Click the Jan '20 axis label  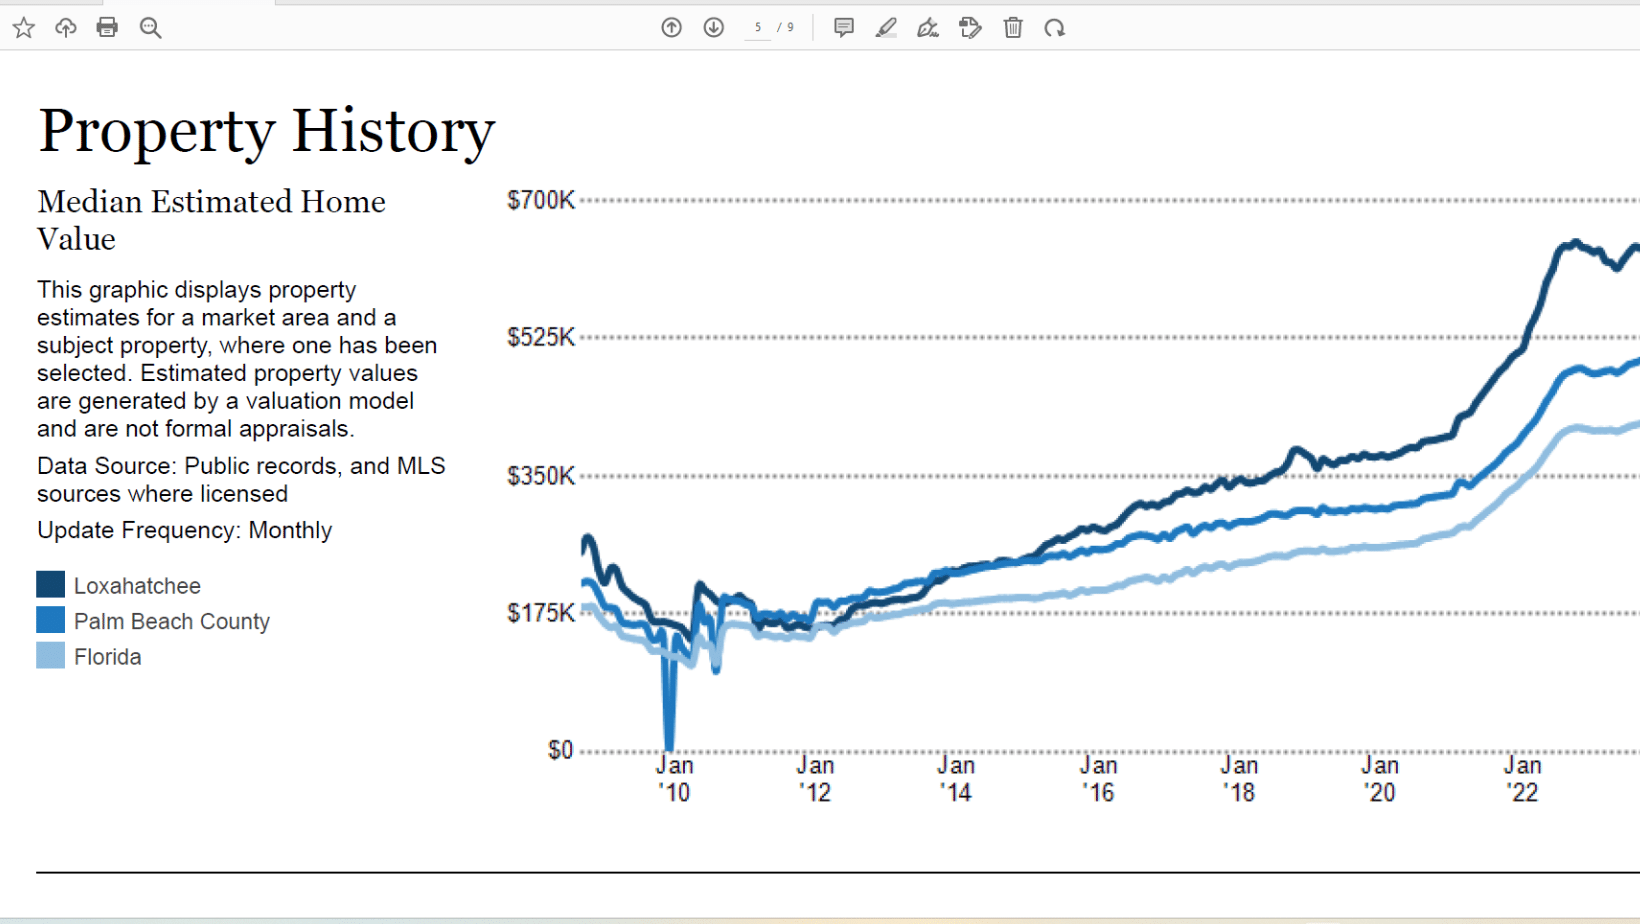[x=1380, y=779]
